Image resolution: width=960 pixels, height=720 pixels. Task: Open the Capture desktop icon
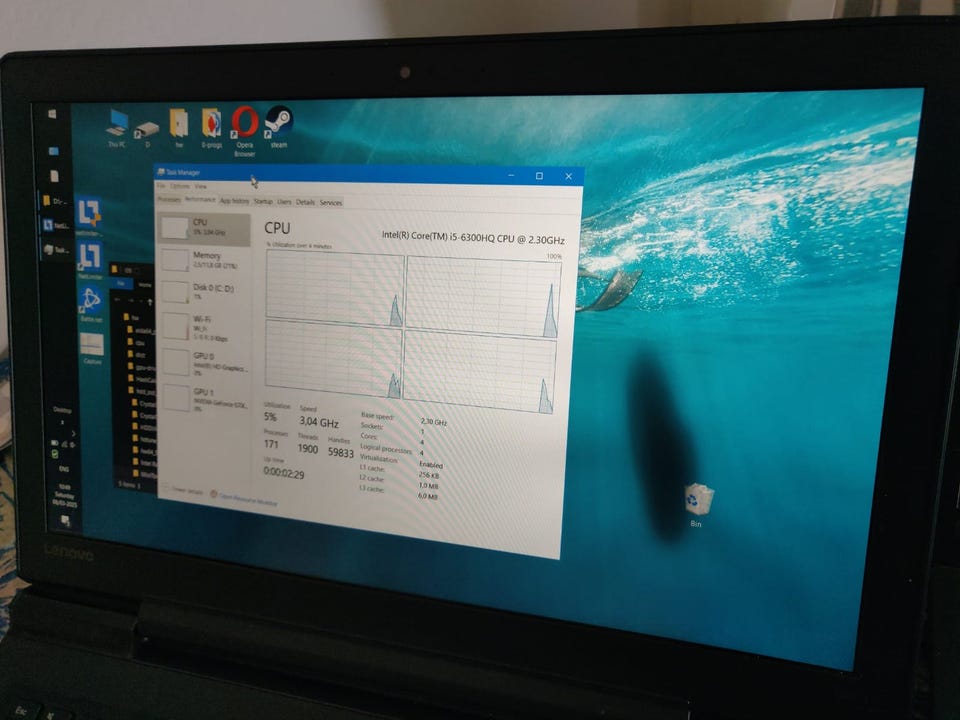click(x=92, y=348)
